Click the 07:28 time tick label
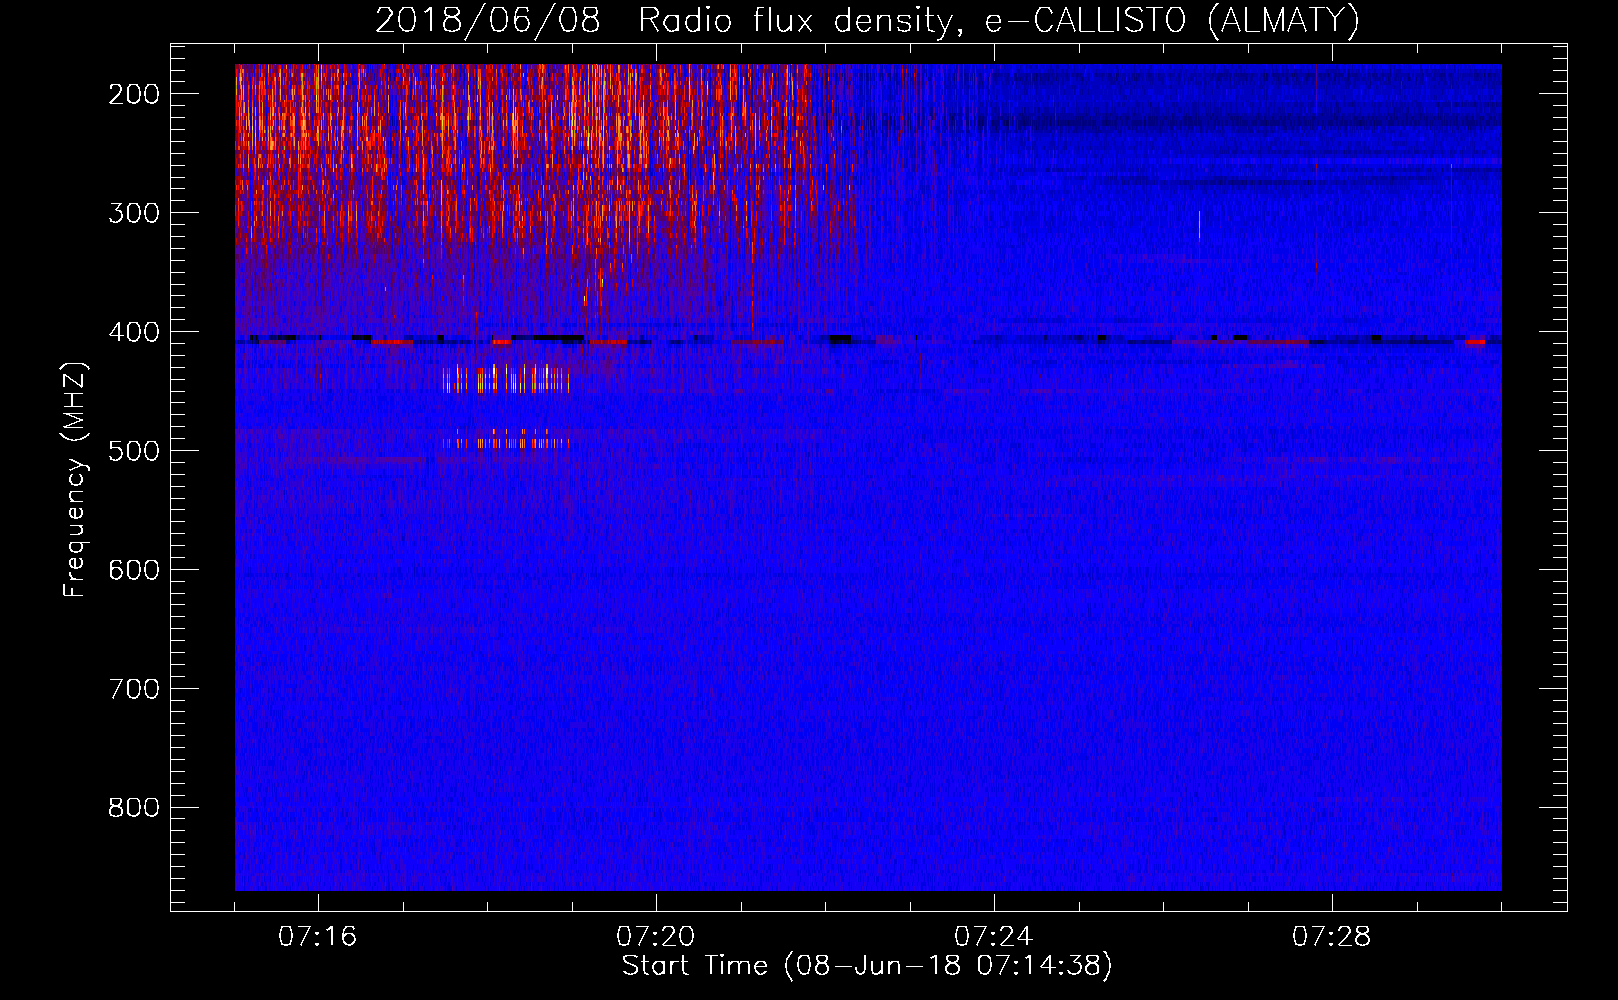The height and width of the screenshot is (1000, 1618). pos(1332,937)
